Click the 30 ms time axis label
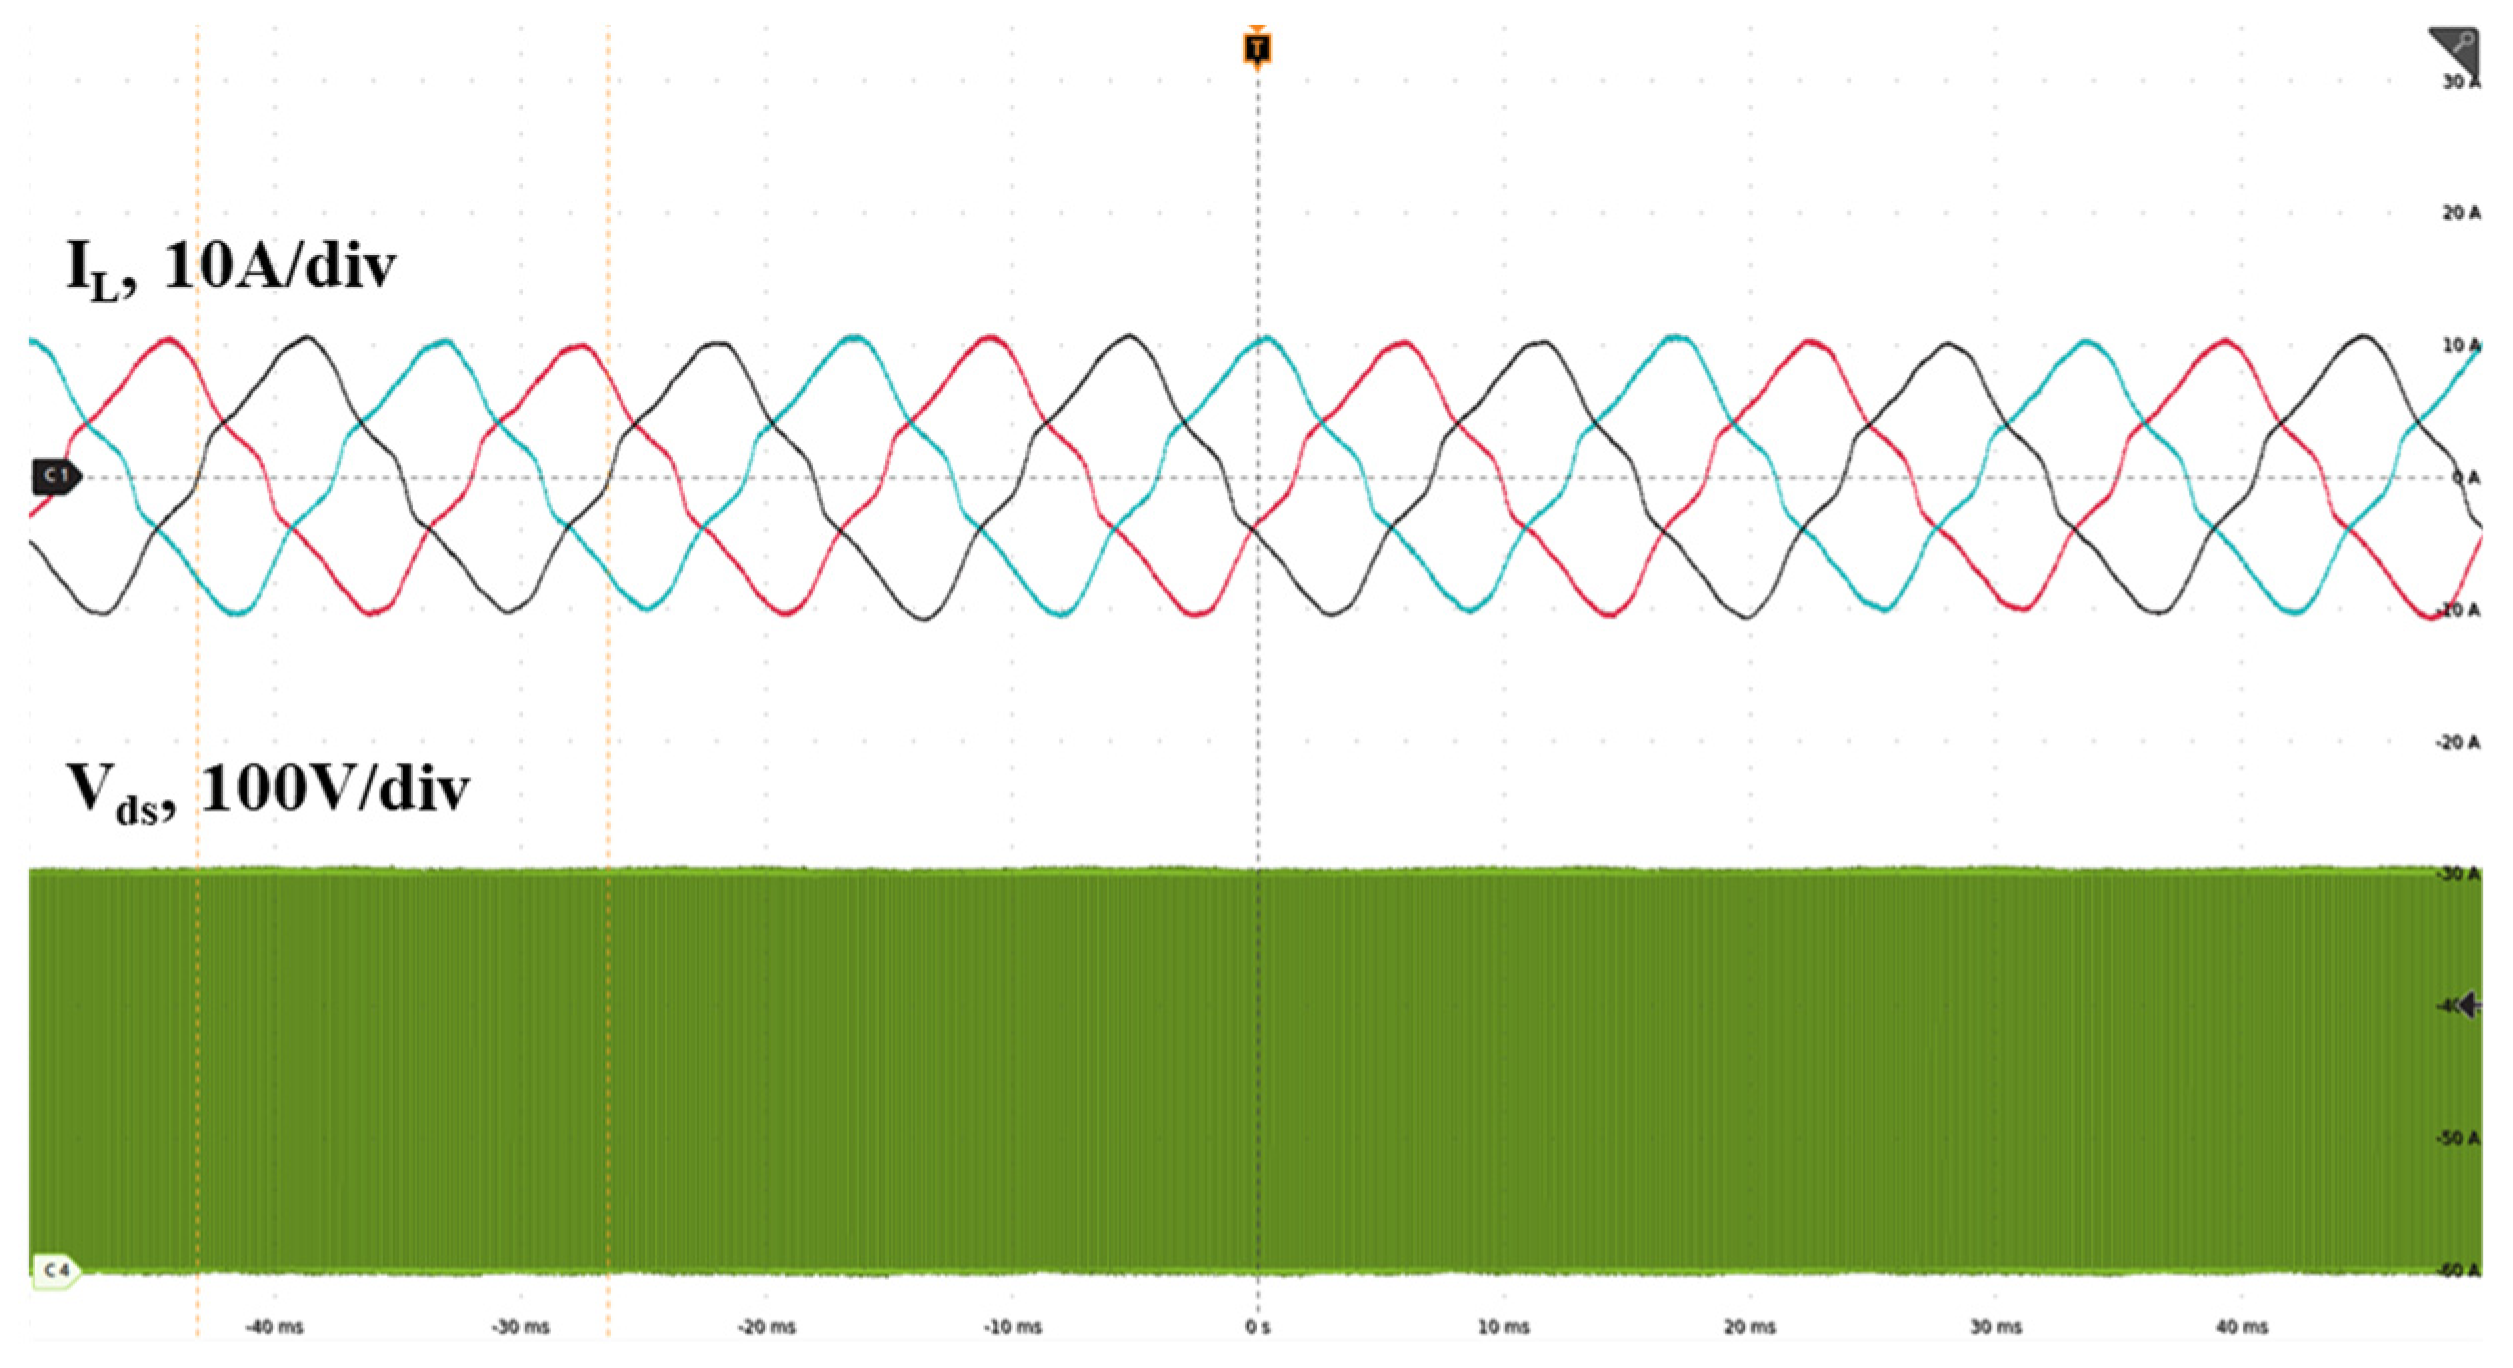 pyautogui.click(x=1995, y=1327)
